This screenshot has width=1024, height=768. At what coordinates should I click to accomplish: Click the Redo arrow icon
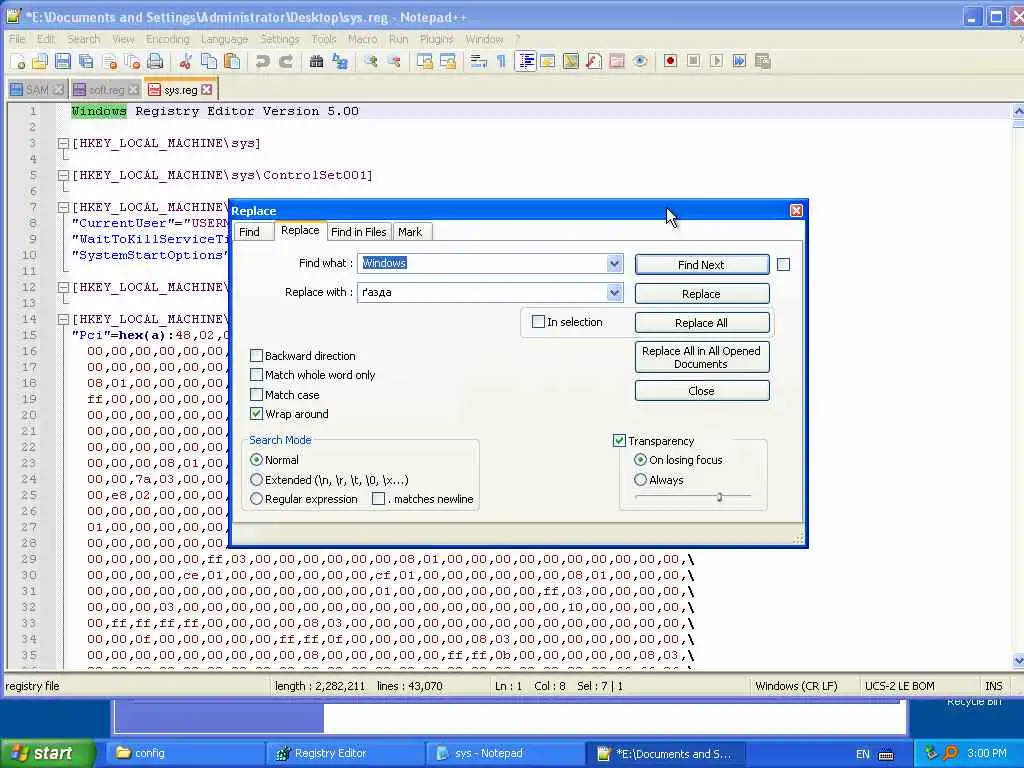pyautogui.click(x=286, y=61)
